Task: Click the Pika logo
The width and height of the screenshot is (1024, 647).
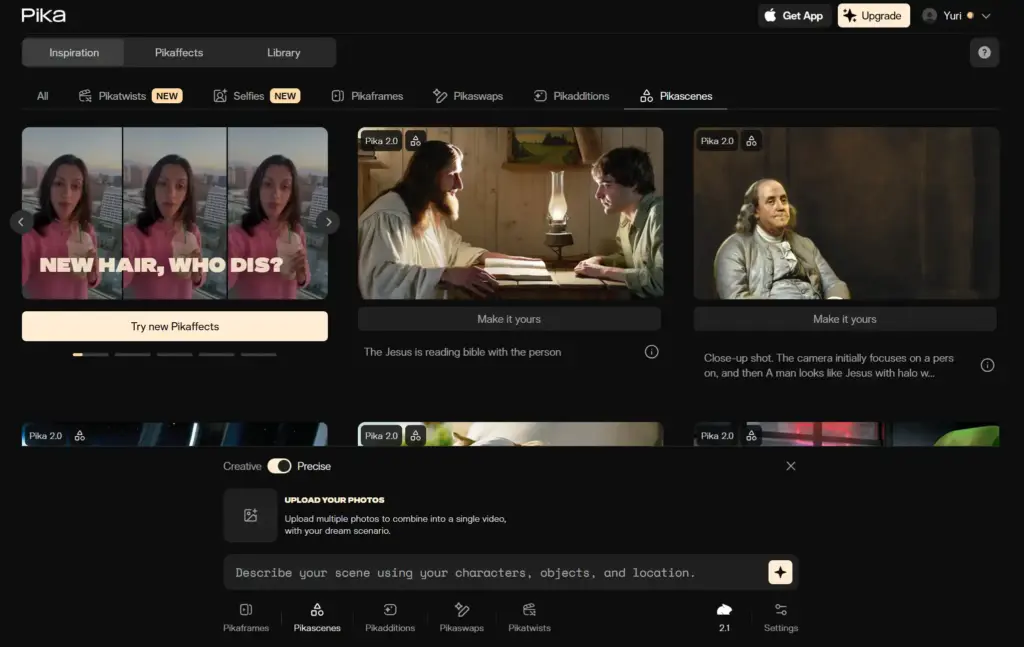Action: (x=43, y=15)
